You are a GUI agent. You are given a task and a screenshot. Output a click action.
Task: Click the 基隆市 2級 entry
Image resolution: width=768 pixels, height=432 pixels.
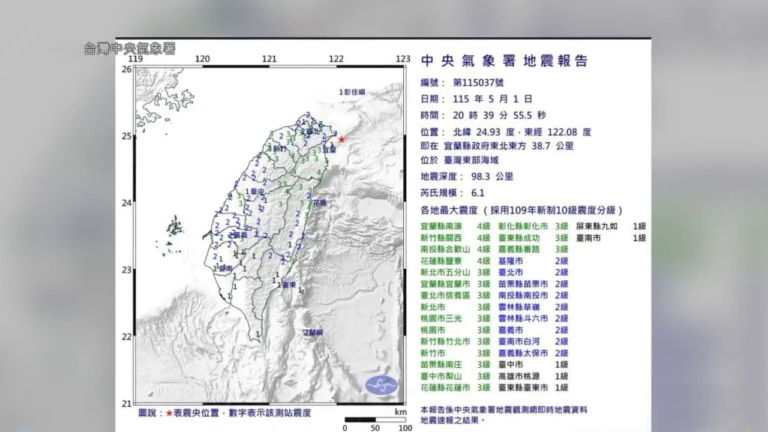click(533, 261)
